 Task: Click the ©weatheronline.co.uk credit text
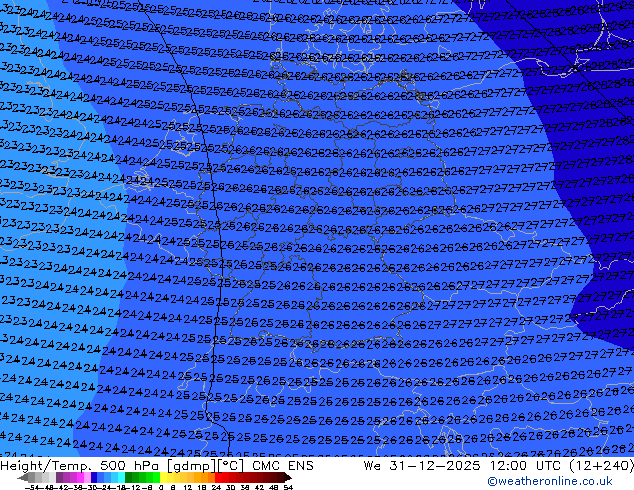point(550,481)
